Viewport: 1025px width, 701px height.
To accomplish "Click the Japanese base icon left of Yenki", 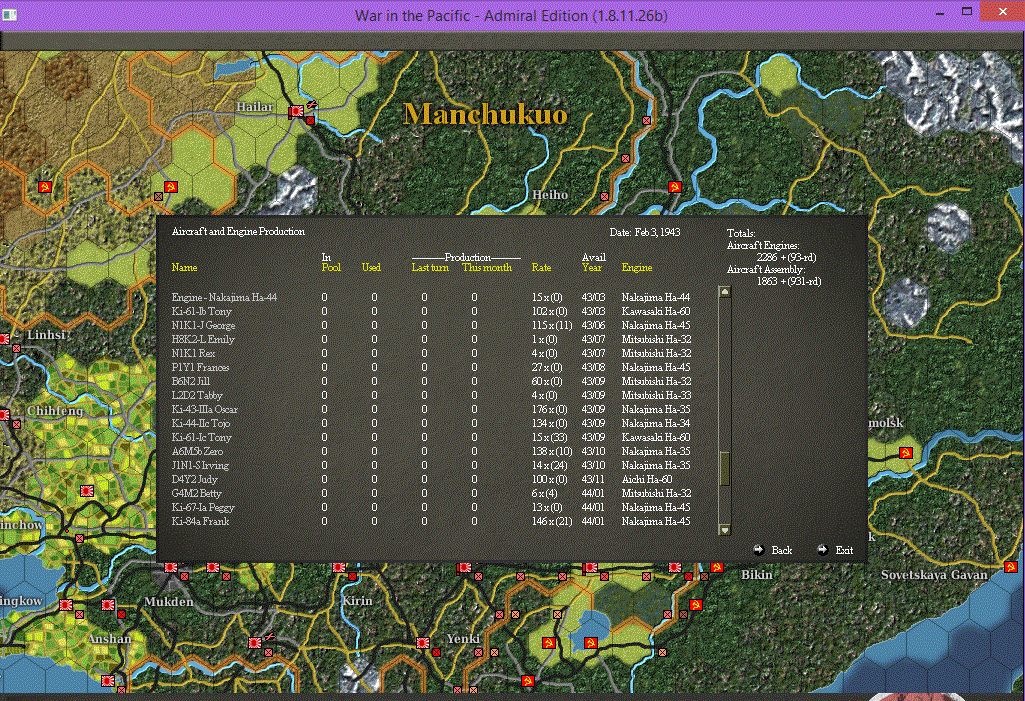I will click(423, 643).
